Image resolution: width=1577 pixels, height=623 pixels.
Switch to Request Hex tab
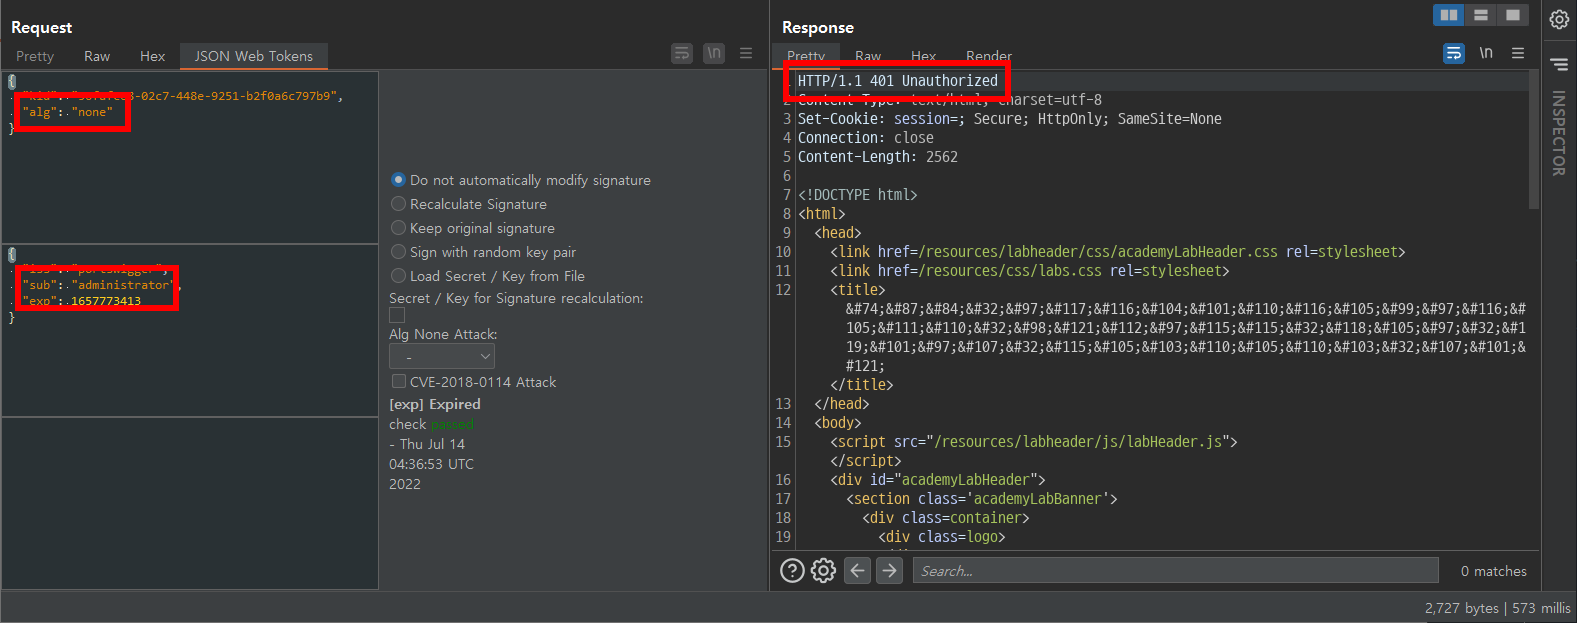[x=152, y=56]
